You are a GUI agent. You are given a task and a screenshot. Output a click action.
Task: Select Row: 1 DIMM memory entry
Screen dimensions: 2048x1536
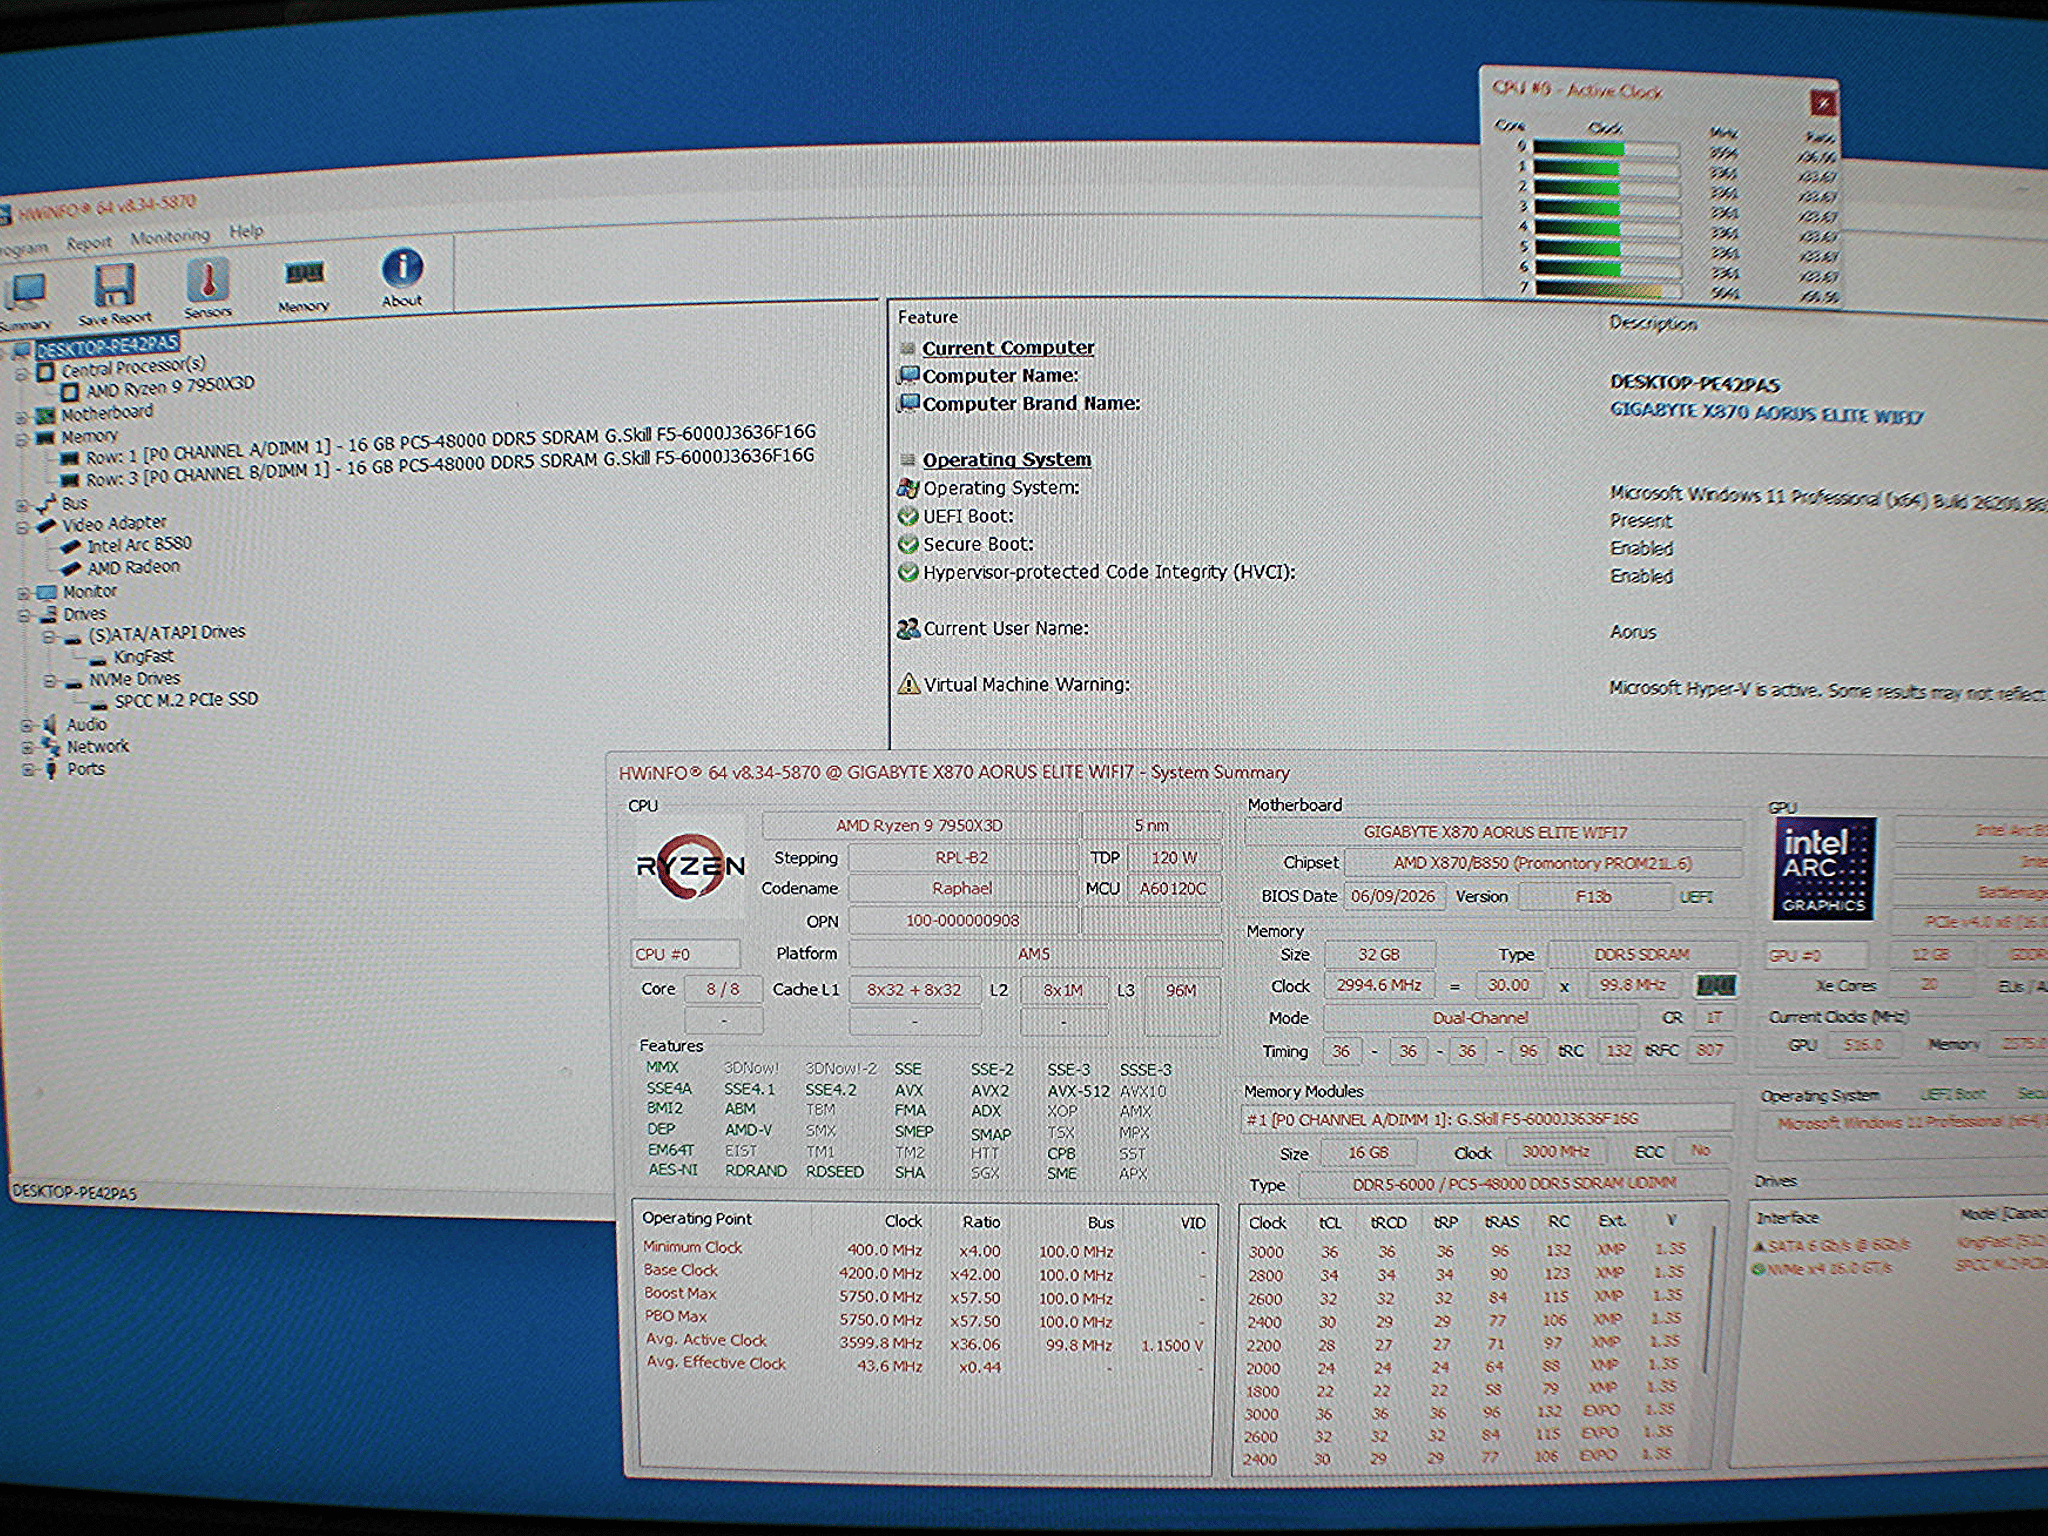tap(450, 444)
